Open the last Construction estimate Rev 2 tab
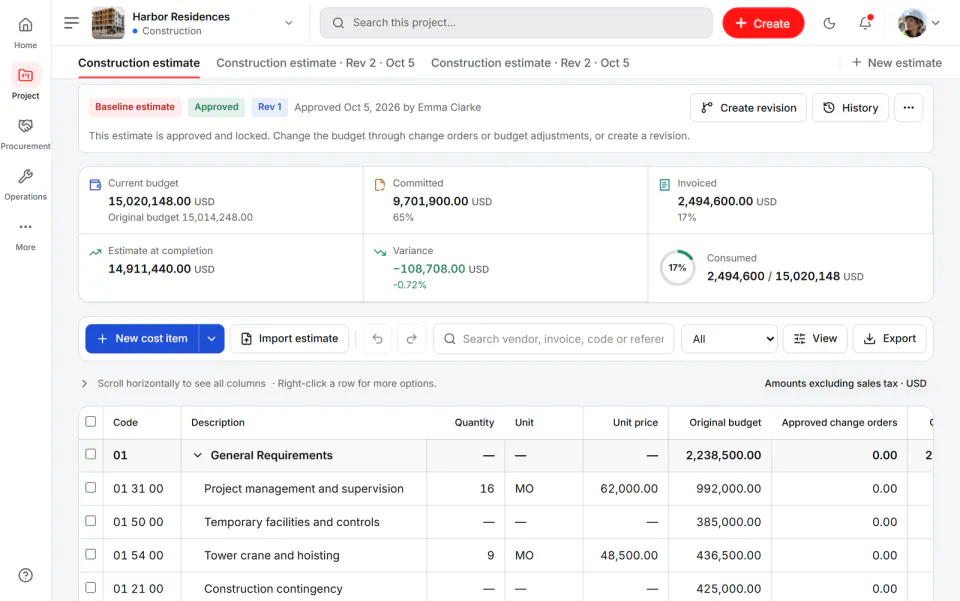This screenshot has width=960, height=601. click(530, 63)
